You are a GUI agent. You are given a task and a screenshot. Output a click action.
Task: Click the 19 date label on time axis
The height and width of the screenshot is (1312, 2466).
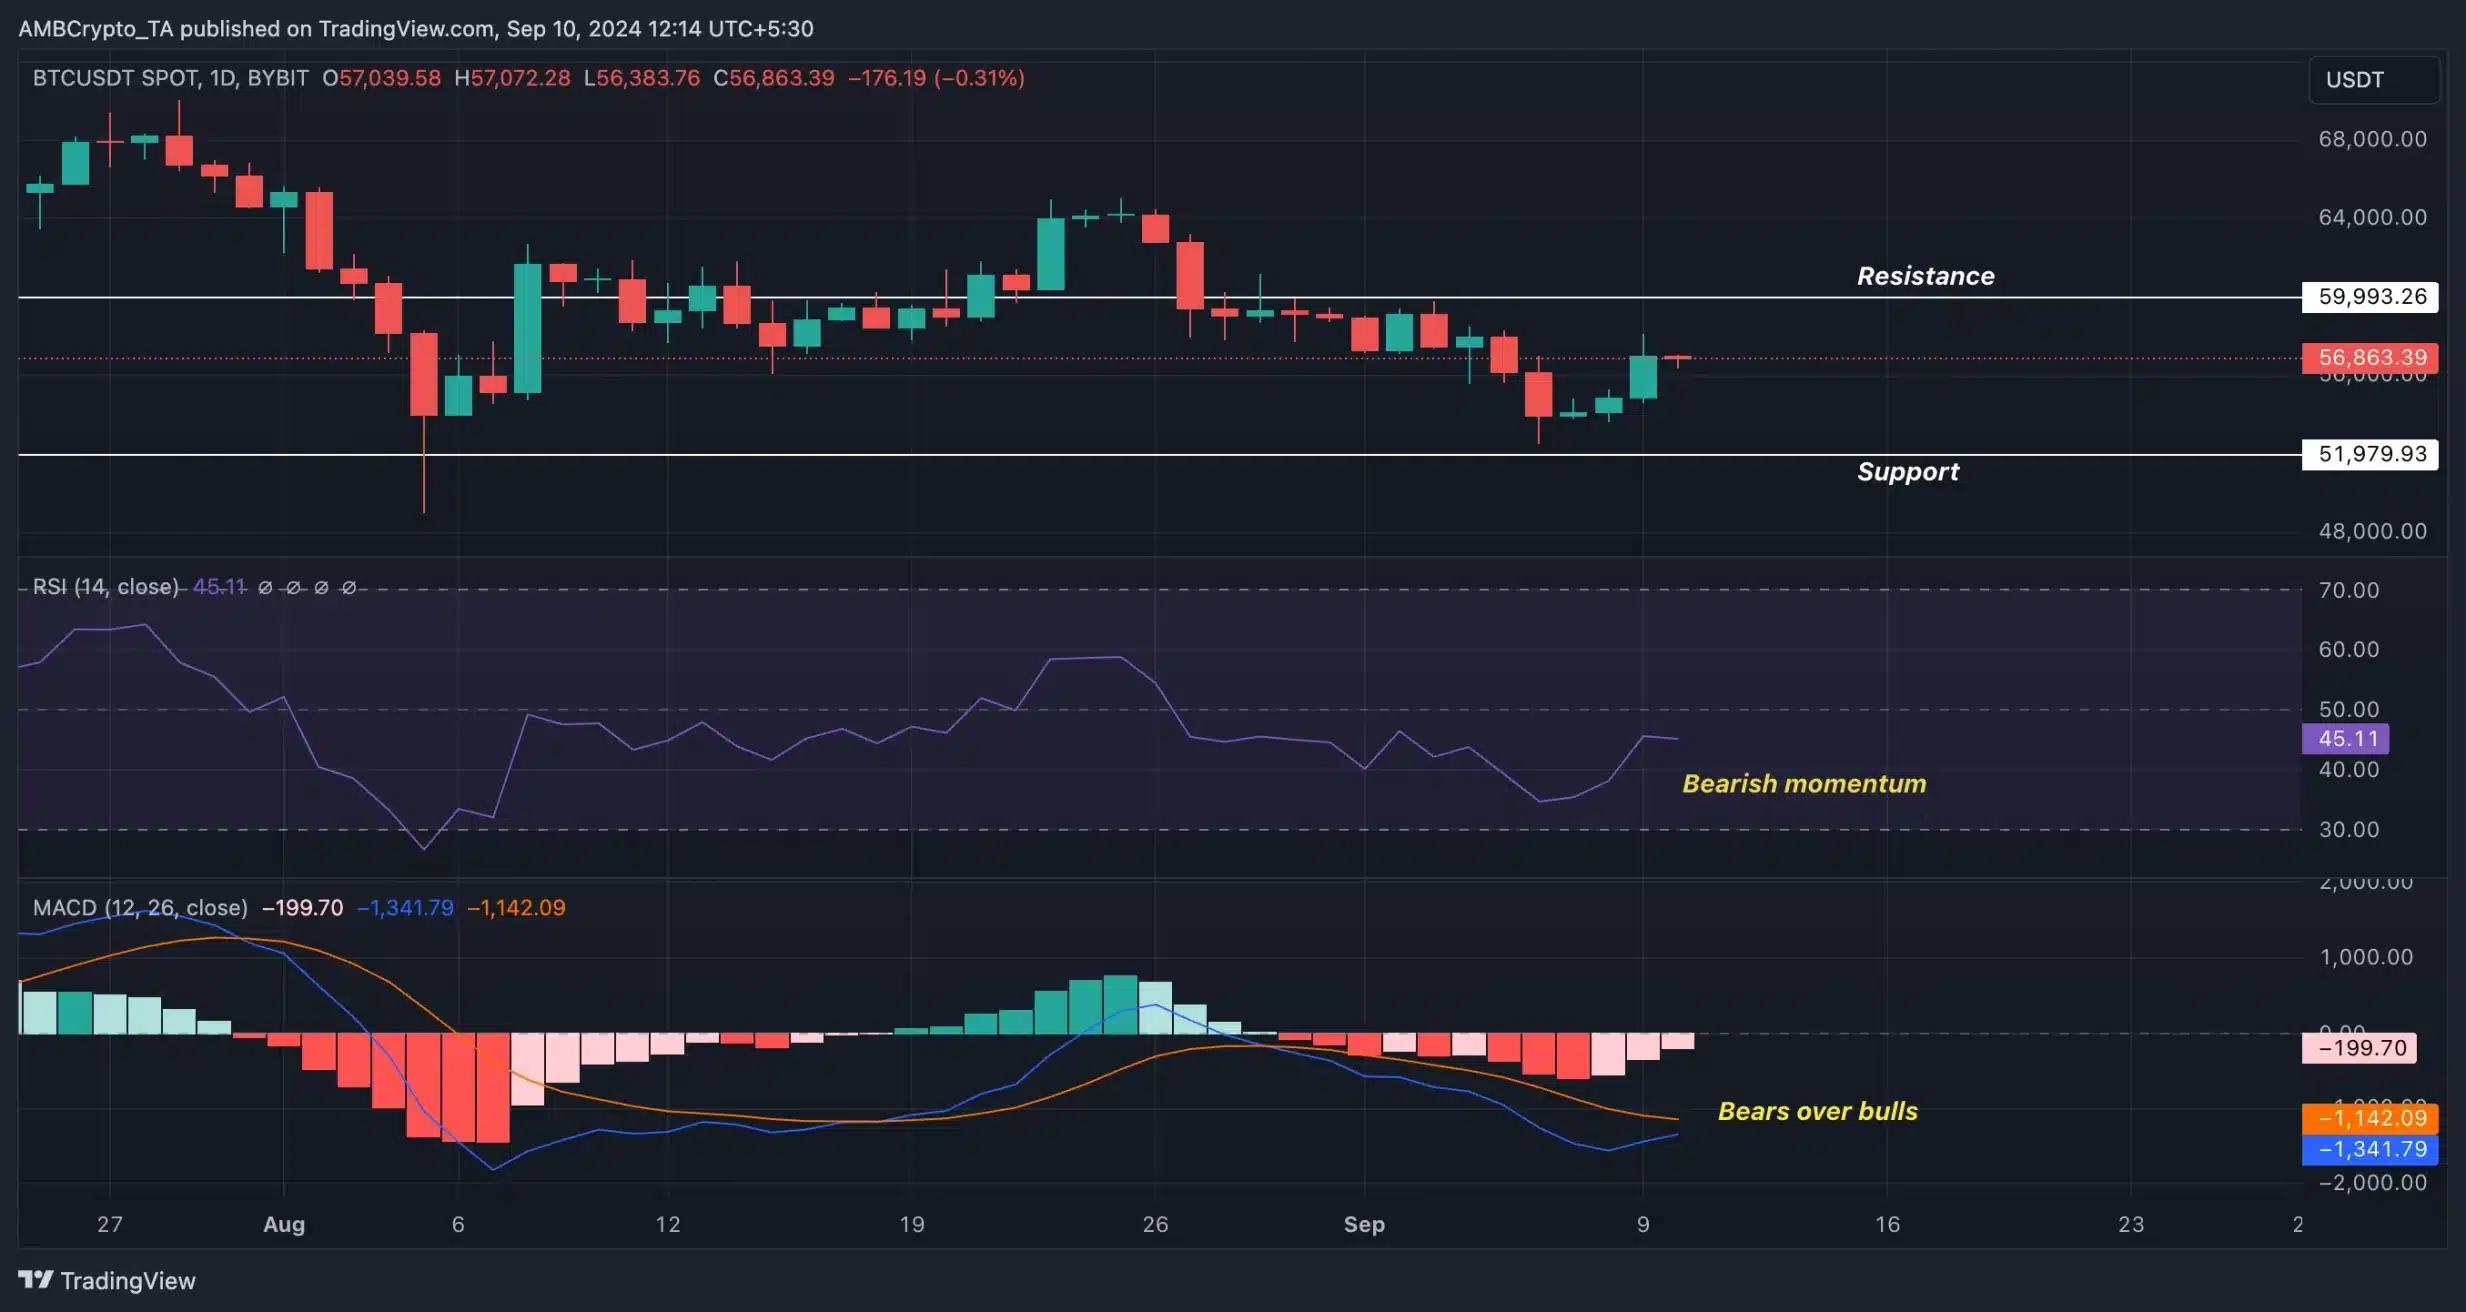(x=912, y=1224)
